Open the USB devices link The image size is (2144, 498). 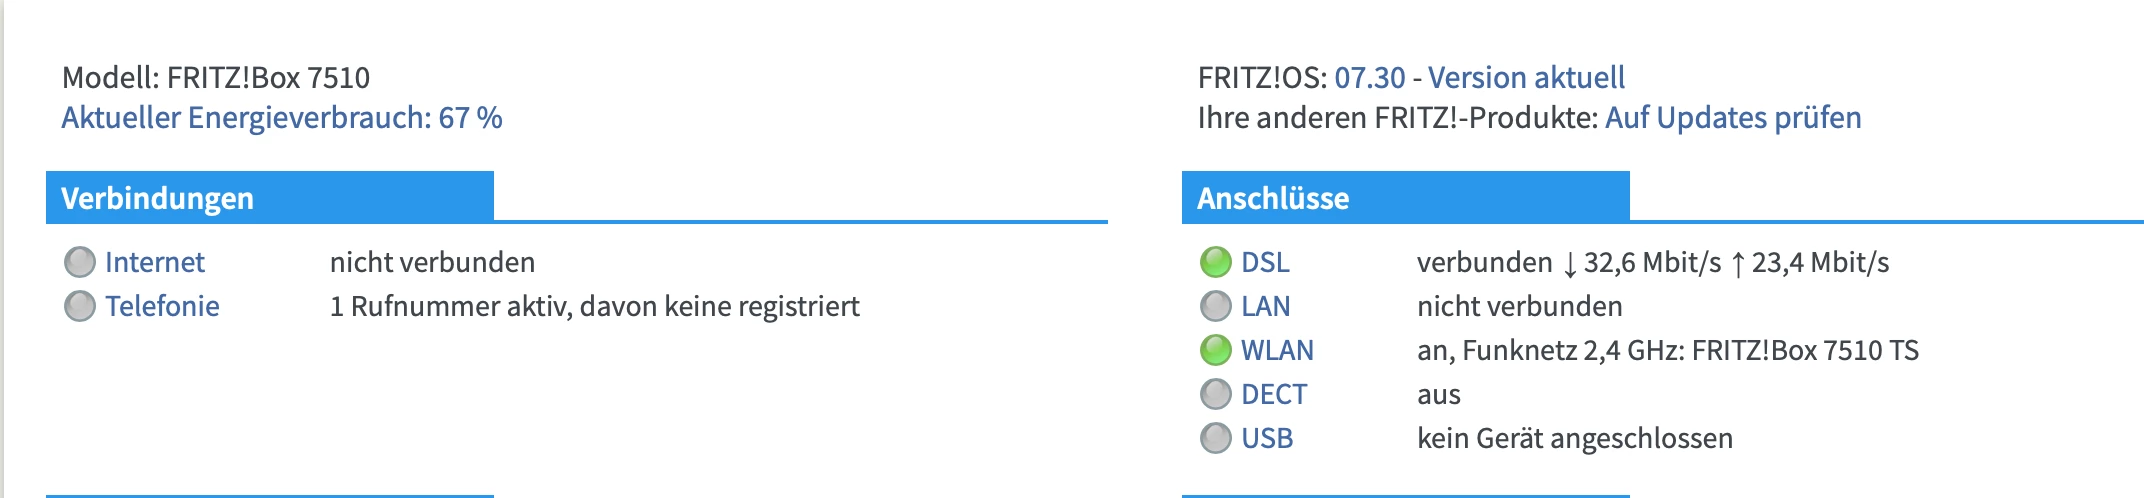click(1267, 438)
